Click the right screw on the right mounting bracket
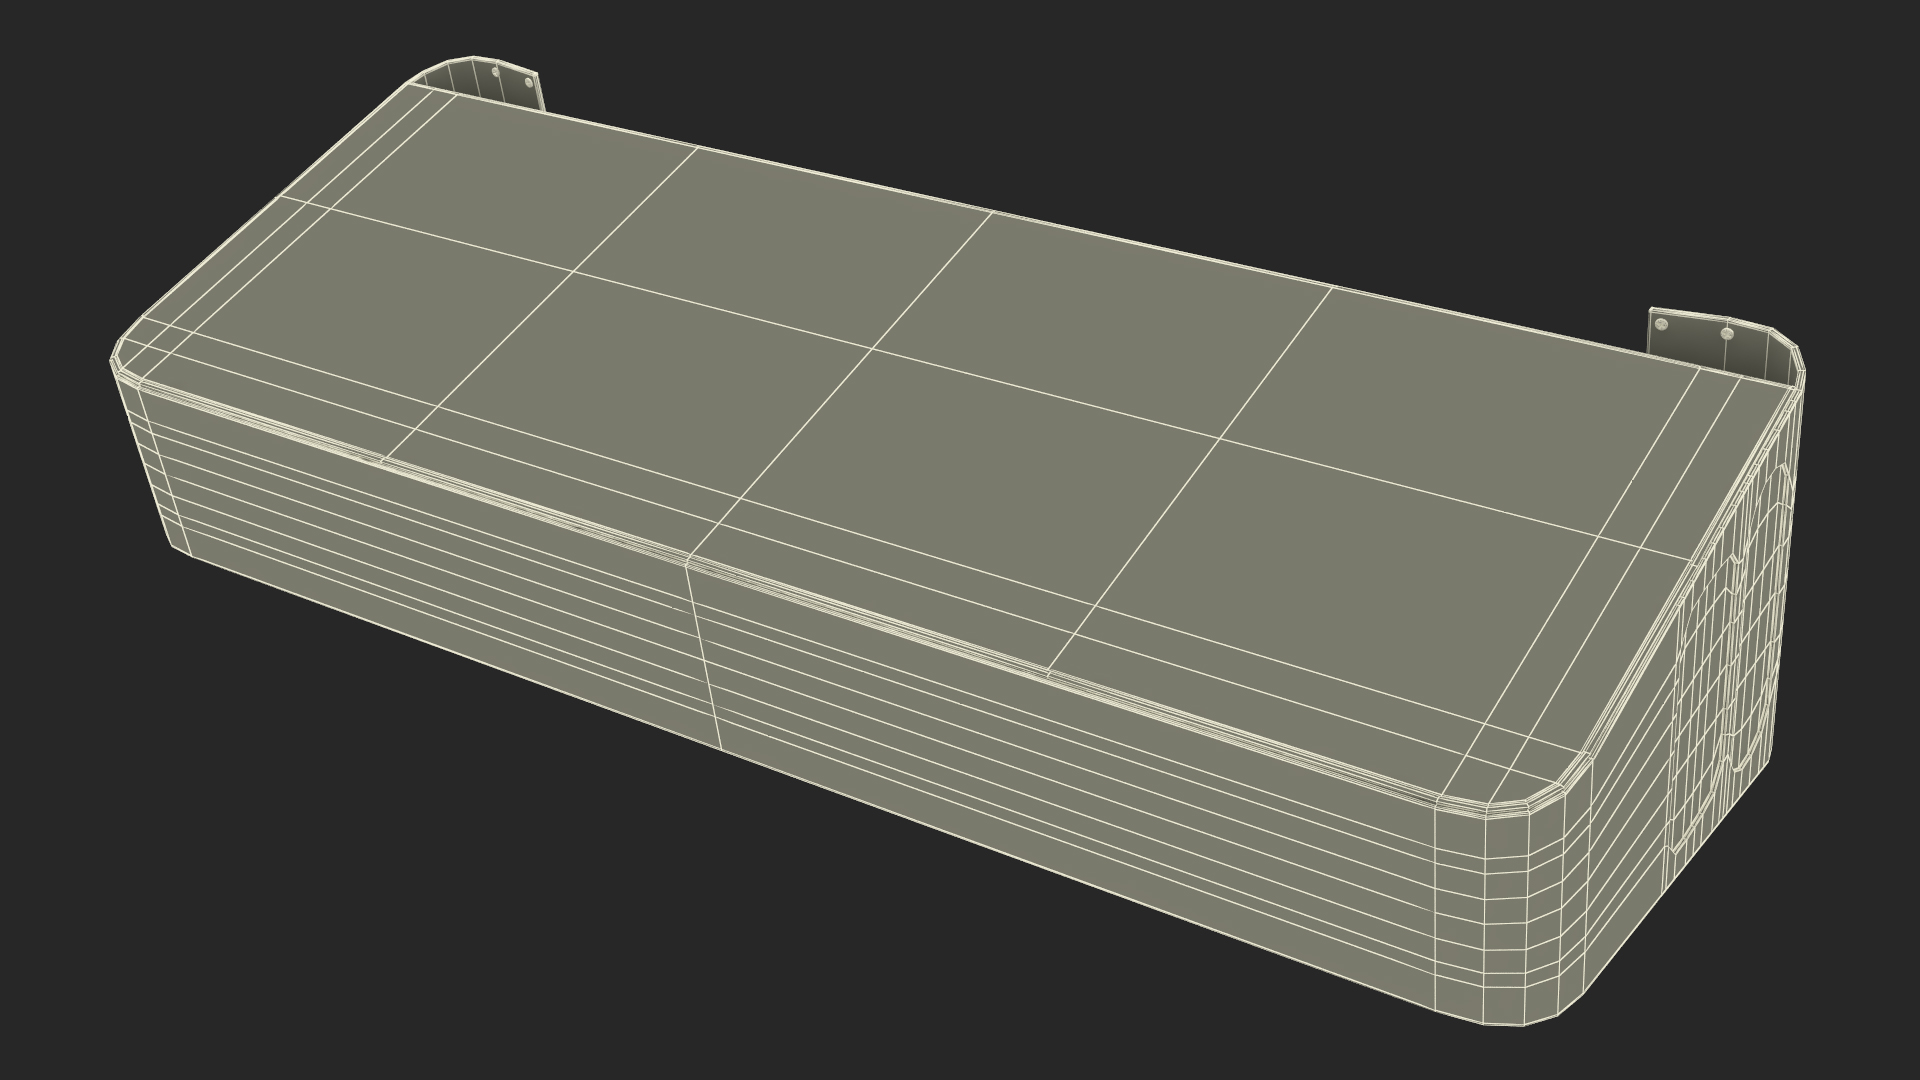The image size is (1920, 1080). [x=1727, y=335]
